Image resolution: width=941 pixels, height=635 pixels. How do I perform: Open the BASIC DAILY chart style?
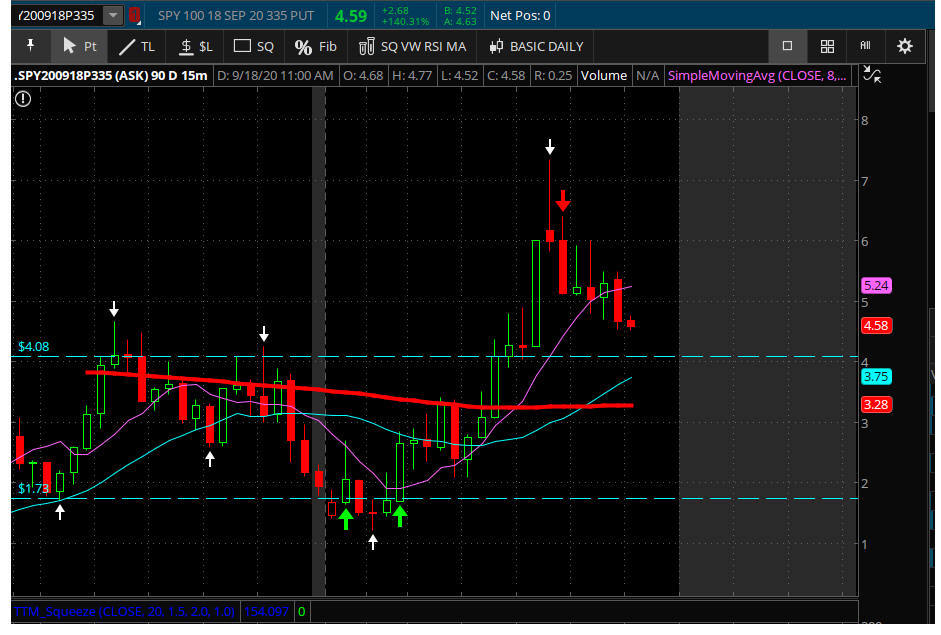tap(536, 46)
